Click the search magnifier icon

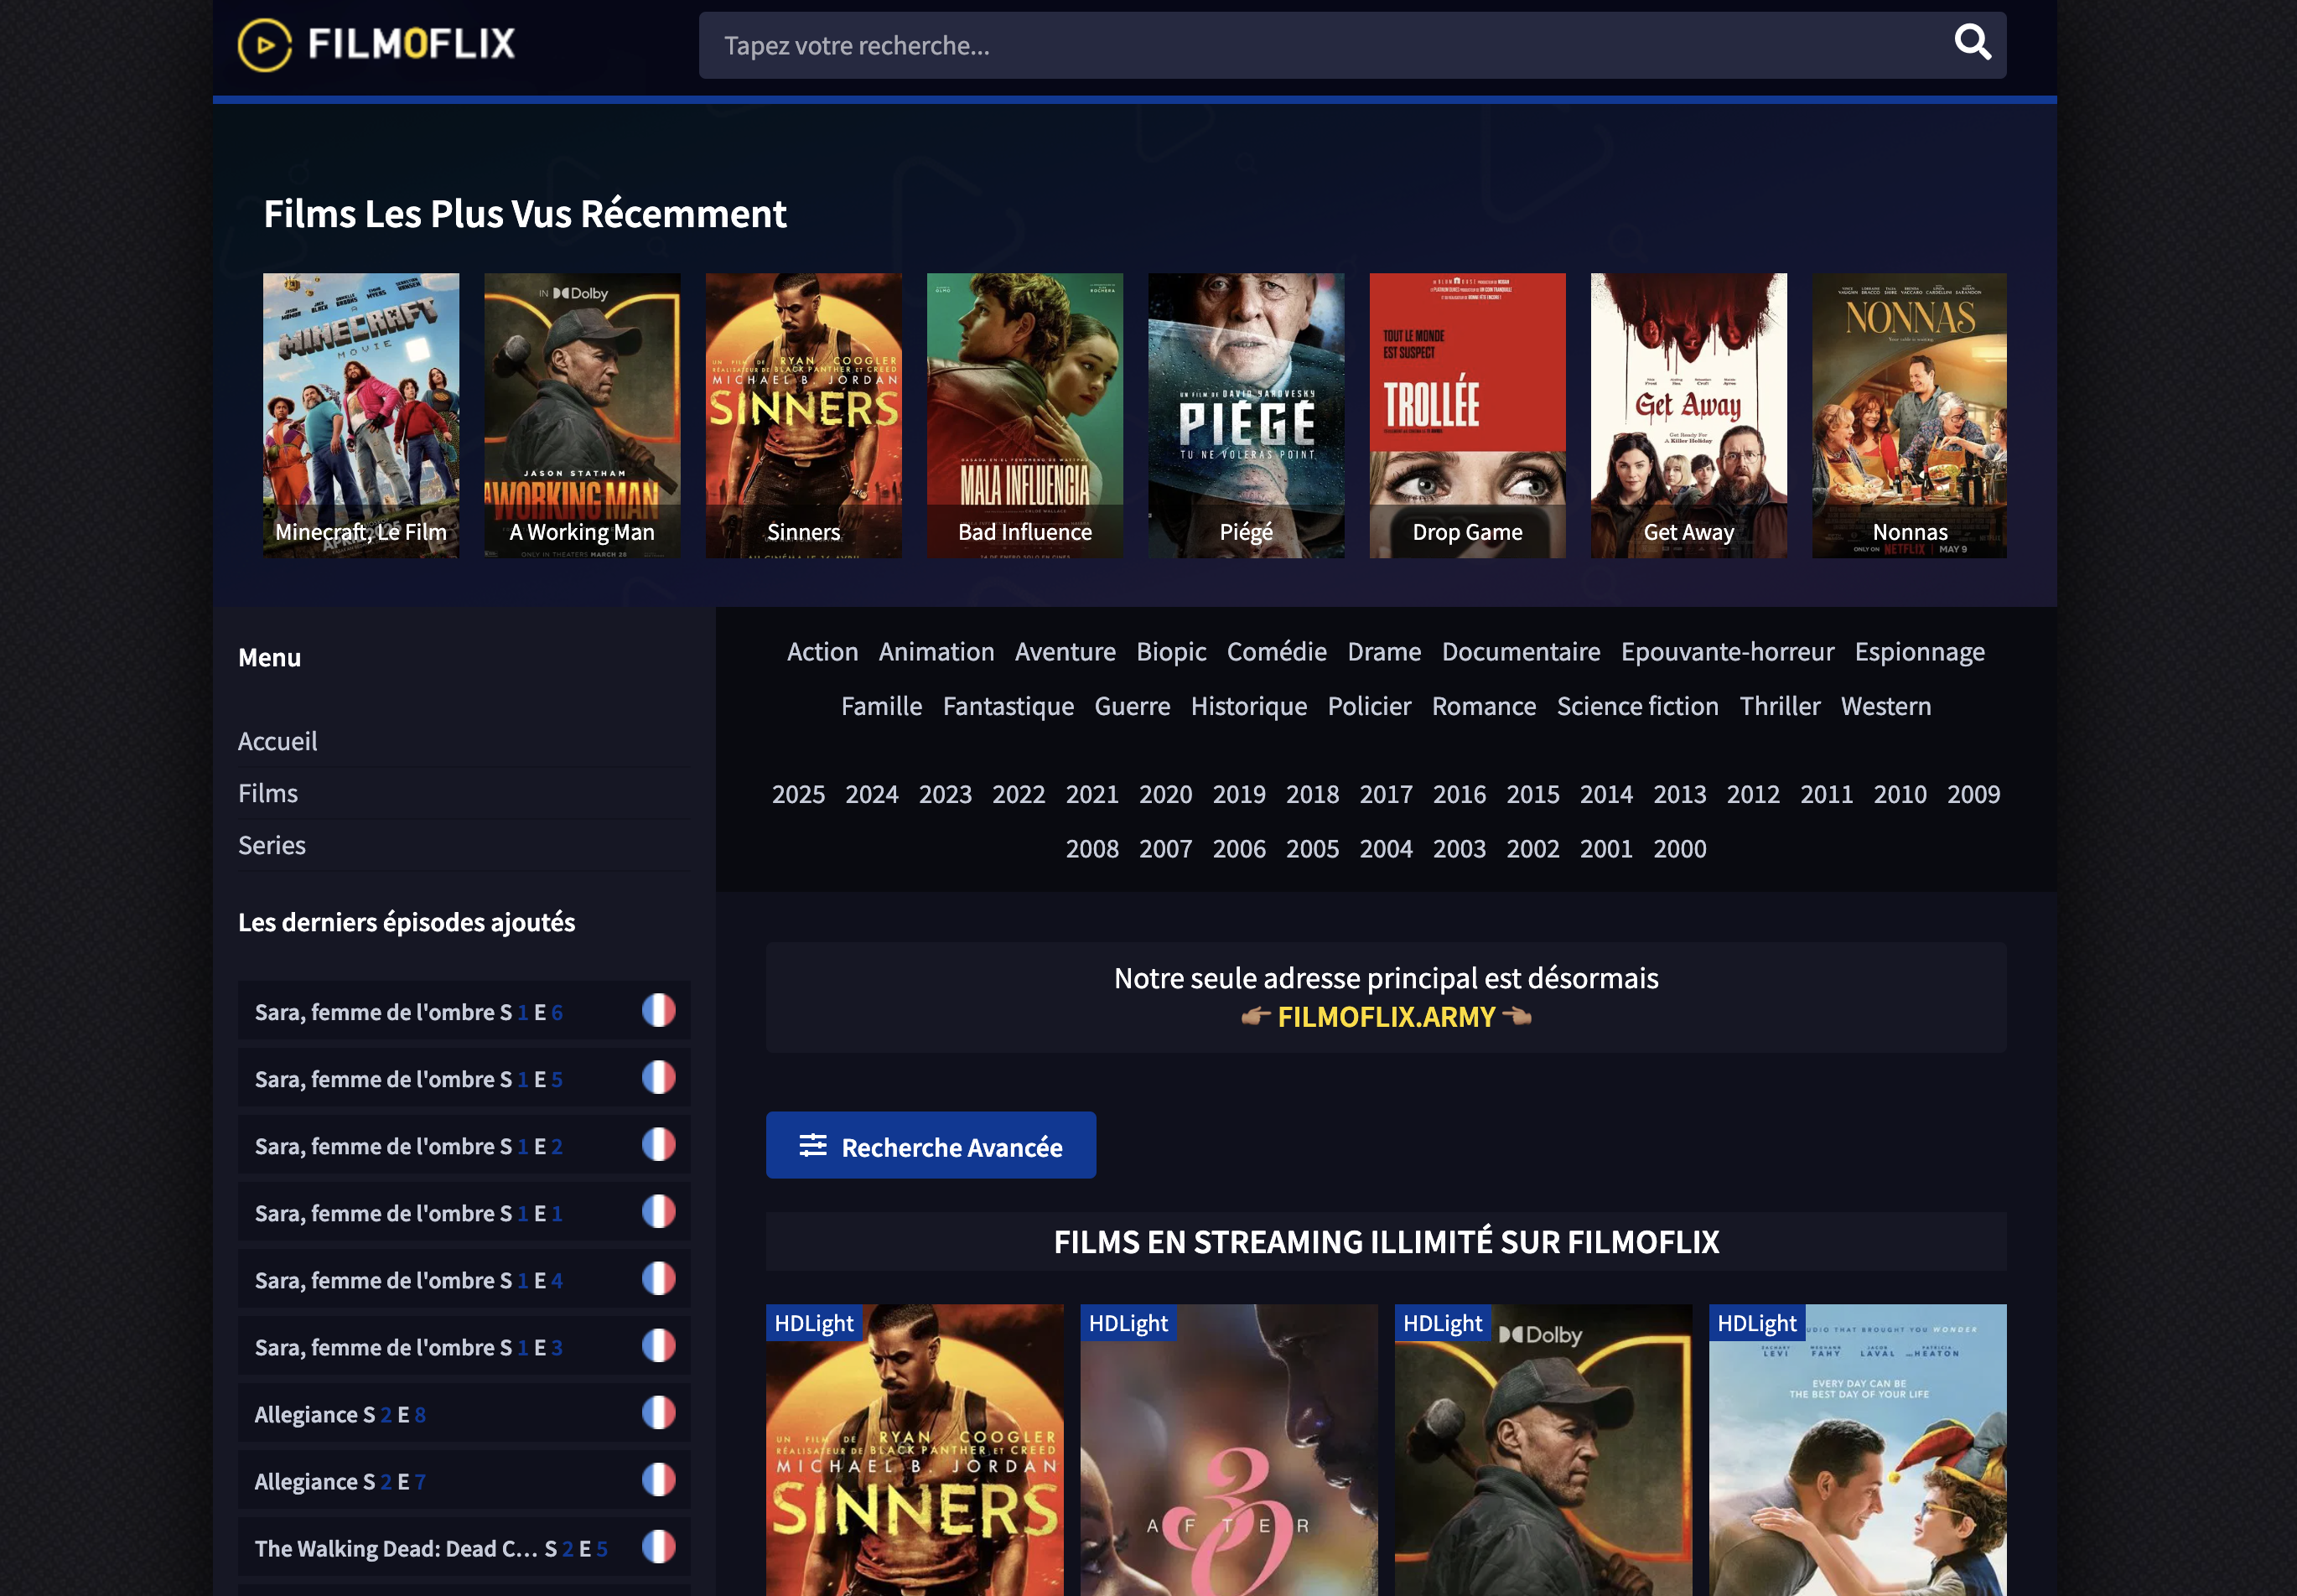point(1972,43)
